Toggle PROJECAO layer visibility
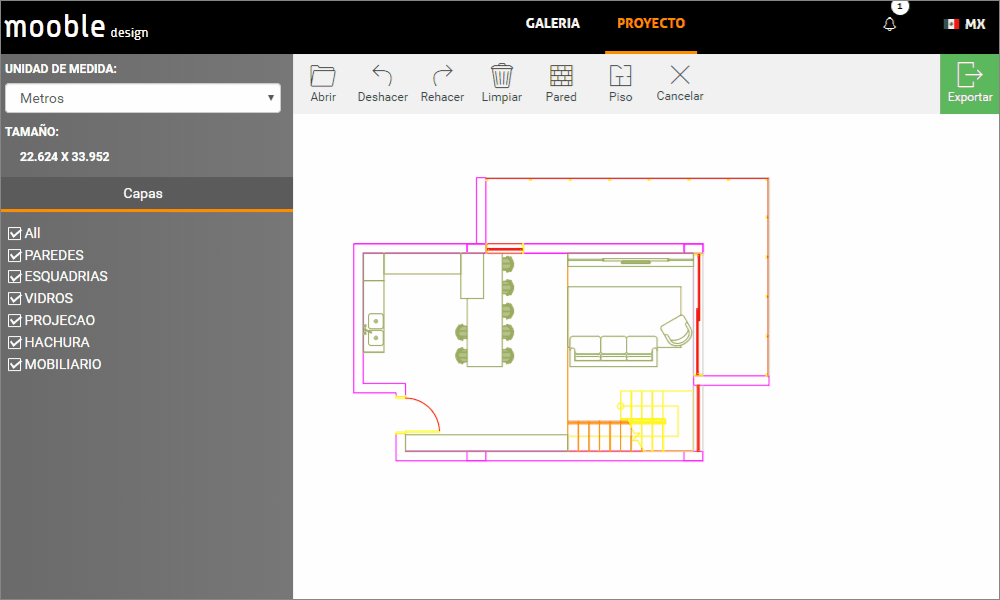This screenshot has height=600, width=1000. 15,321
